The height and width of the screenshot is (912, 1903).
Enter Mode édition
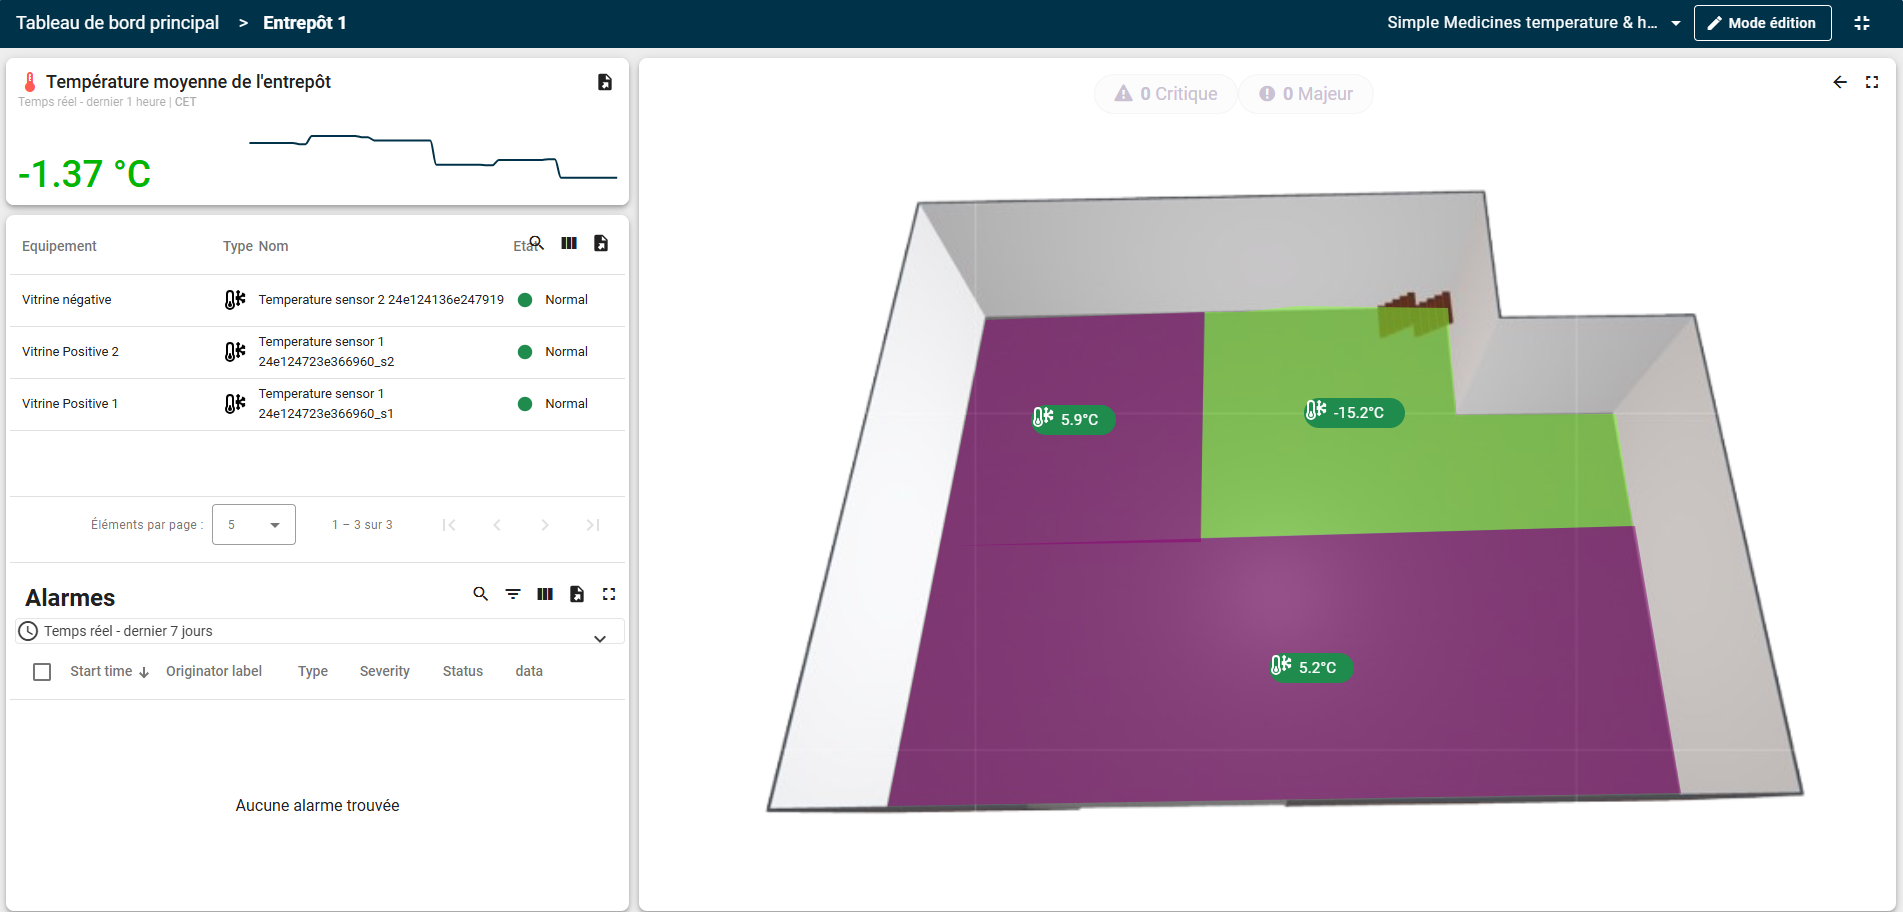click(1762, 22)
